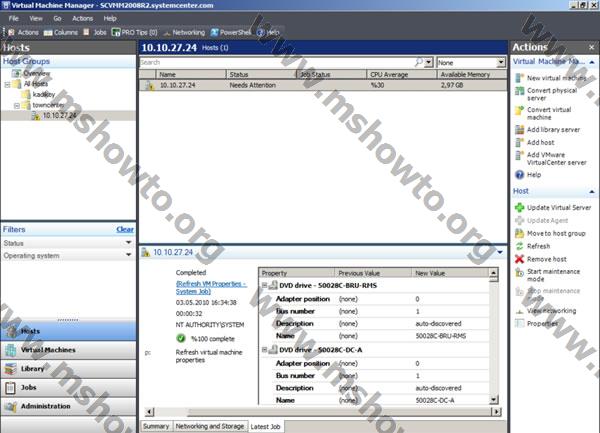Click Add host action
Image resolution: width=600 pixels, height=433 pixels.
click(535, 142)
